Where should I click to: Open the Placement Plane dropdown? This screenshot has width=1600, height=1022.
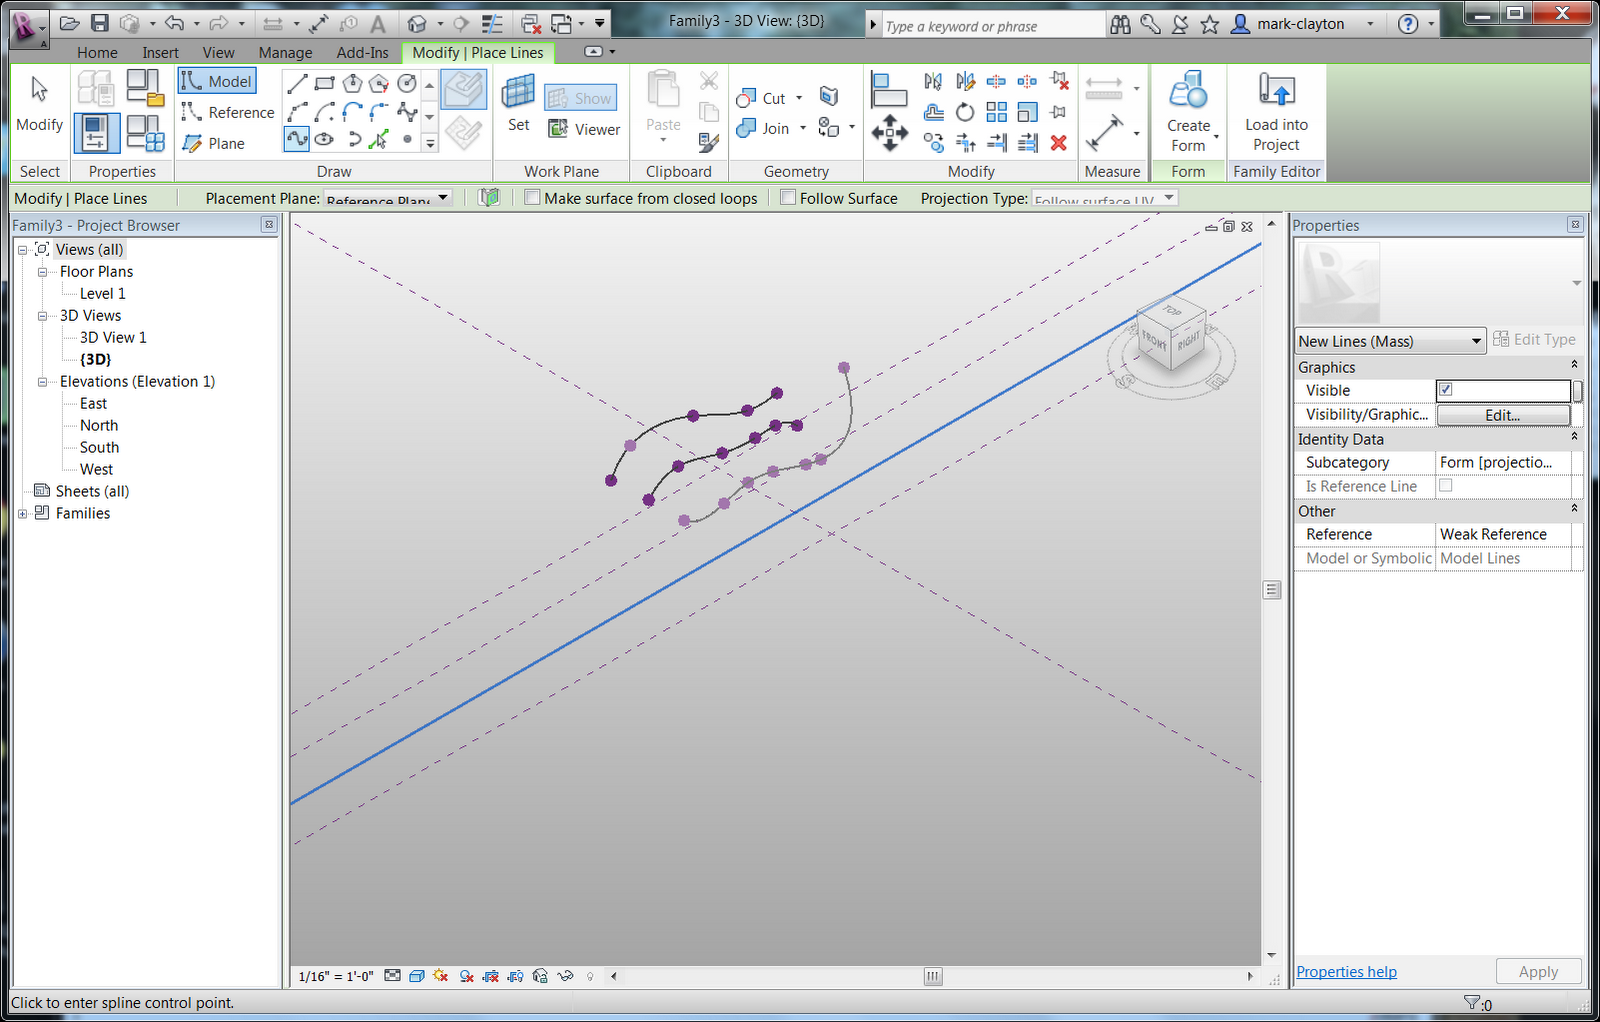click(443, 197)
